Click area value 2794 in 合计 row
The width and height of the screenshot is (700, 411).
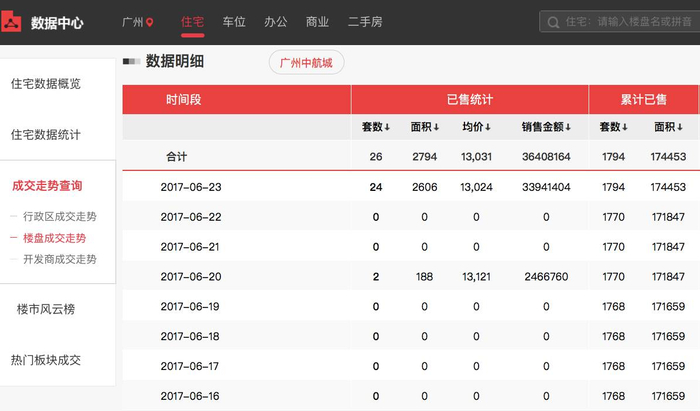425,157
